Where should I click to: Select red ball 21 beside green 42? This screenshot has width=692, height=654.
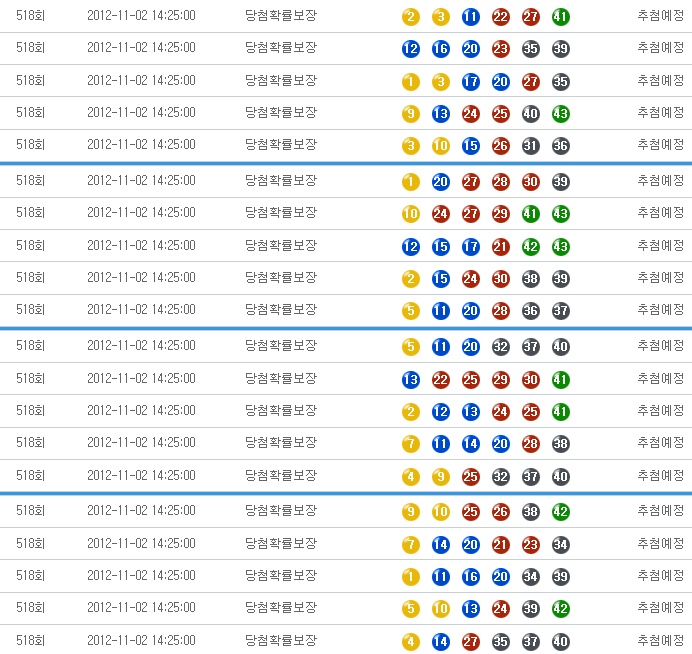[500, 247]
